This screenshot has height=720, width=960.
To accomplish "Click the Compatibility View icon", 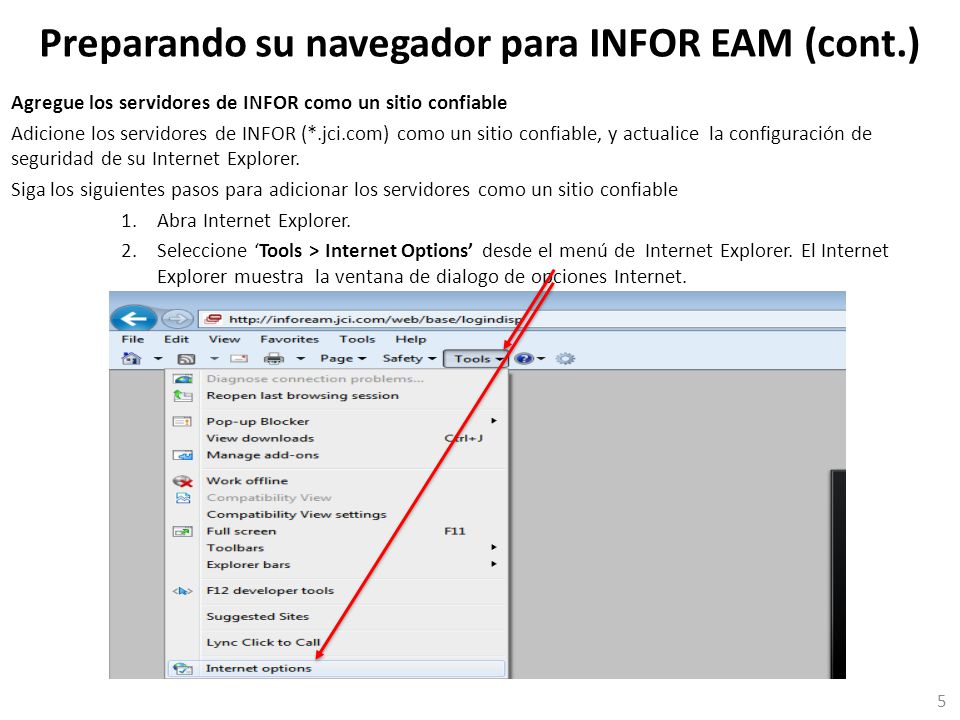I will [x=183, y=498].
